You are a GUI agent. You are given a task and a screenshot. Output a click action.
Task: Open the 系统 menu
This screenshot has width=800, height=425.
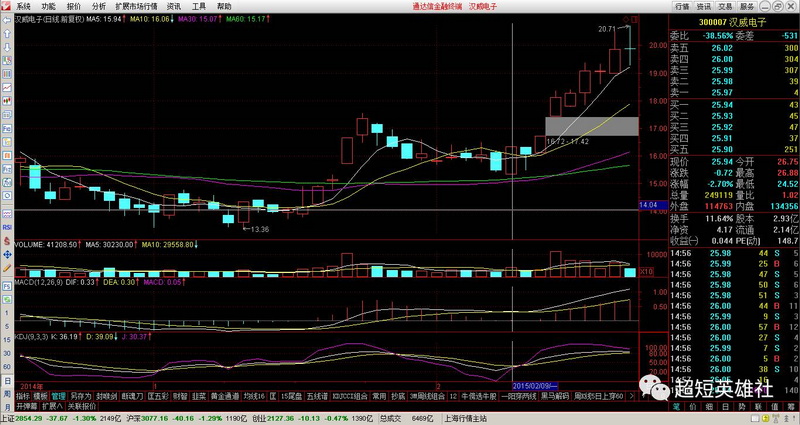coord(23,5)
